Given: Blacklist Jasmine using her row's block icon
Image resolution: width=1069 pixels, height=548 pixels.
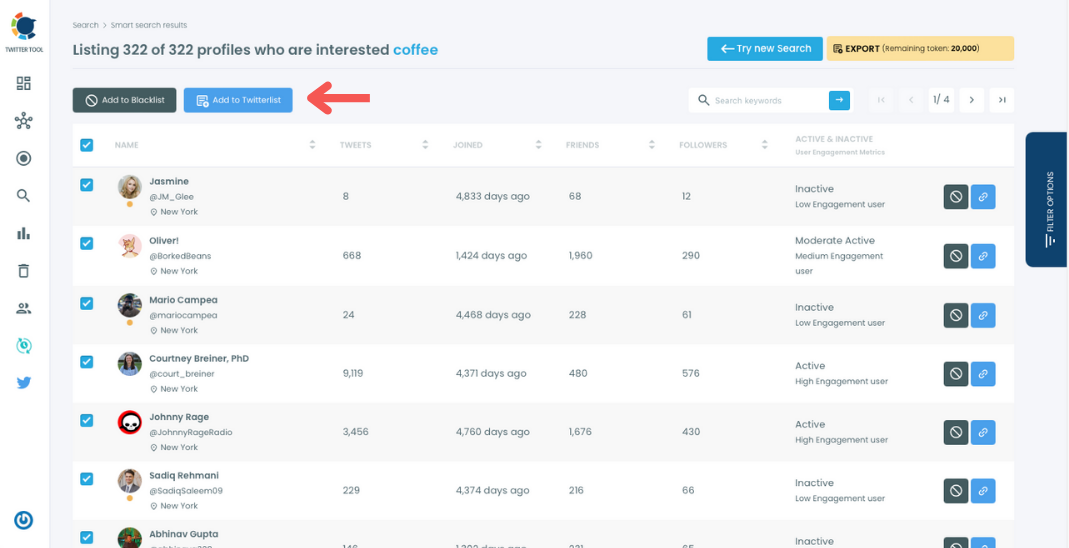Looking at the screenshot, I should point(956,197).
